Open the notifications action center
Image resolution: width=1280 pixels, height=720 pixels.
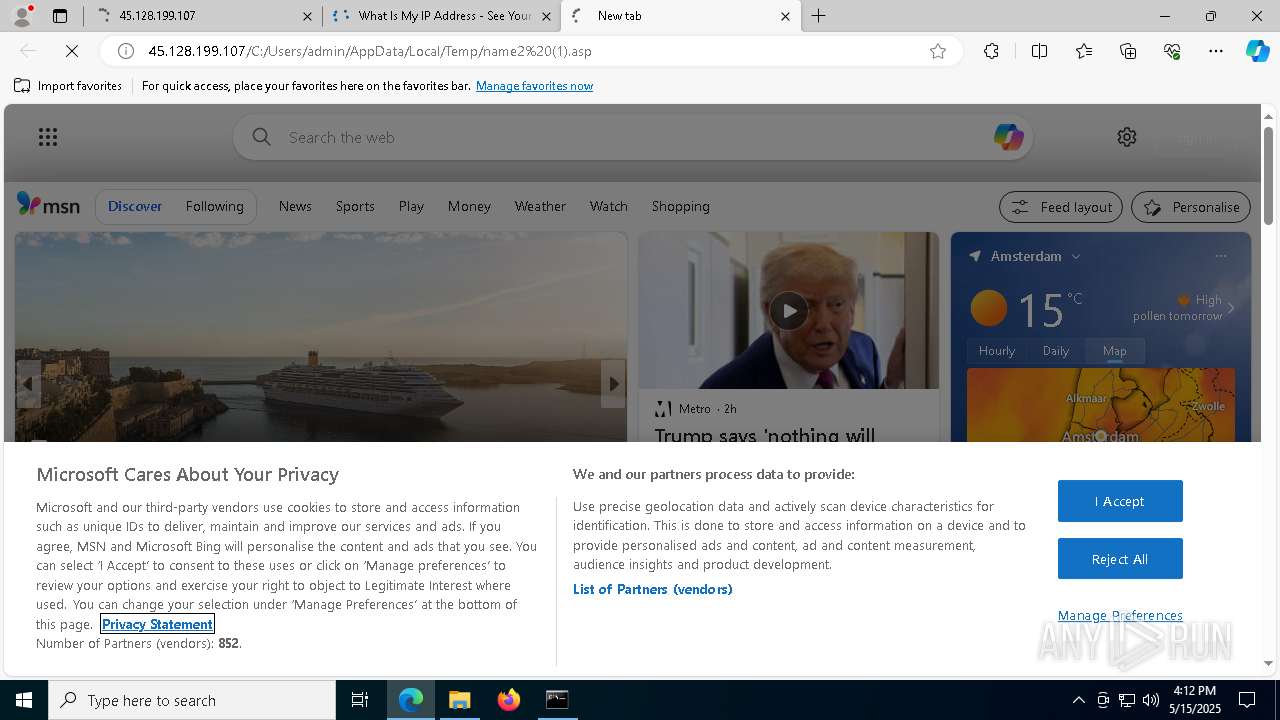1247,700
